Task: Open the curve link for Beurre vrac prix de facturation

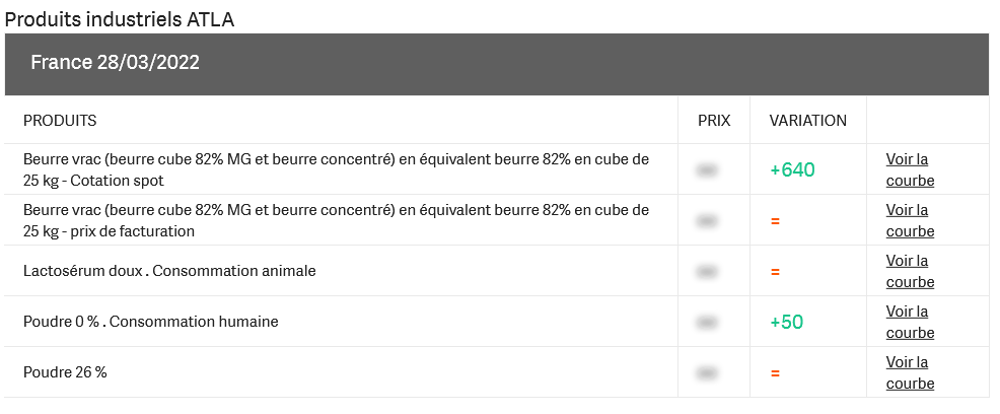Action: [x=909, y=221]
